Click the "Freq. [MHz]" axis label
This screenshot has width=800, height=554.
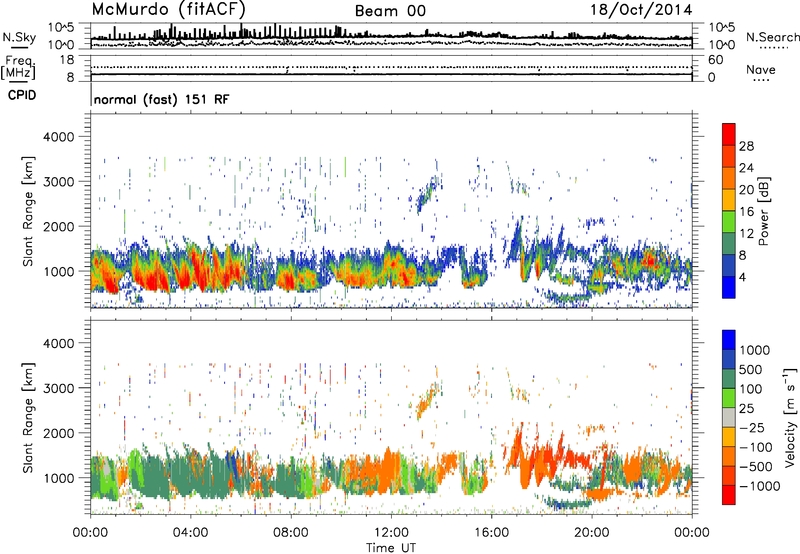18,68
